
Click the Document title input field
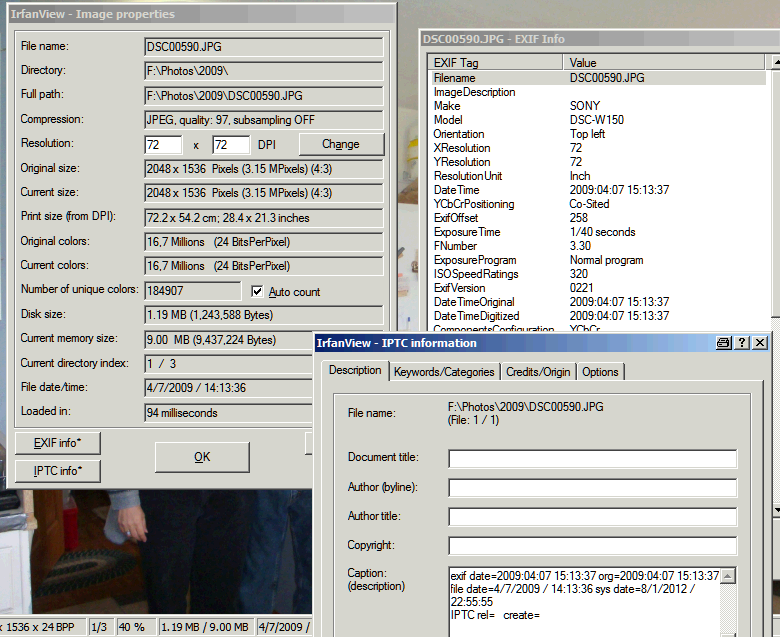[x=592, y=459]
